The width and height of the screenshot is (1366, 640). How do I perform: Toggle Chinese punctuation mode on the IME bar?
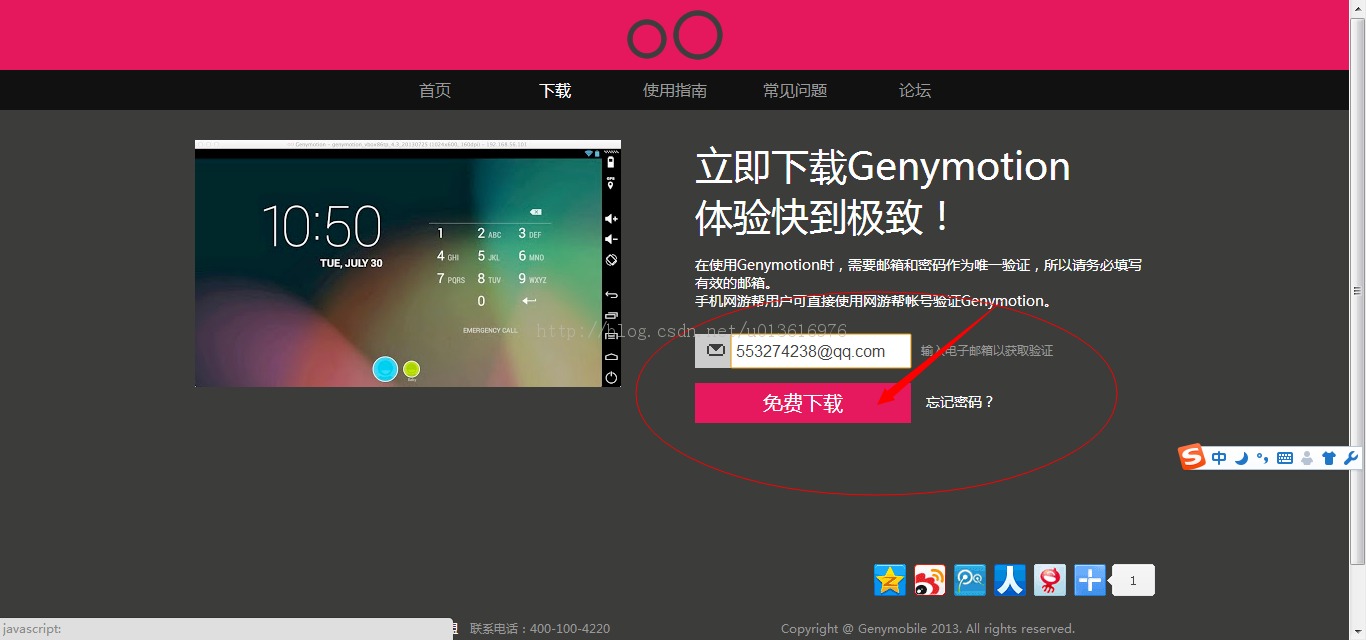(x=1262, y=458)
